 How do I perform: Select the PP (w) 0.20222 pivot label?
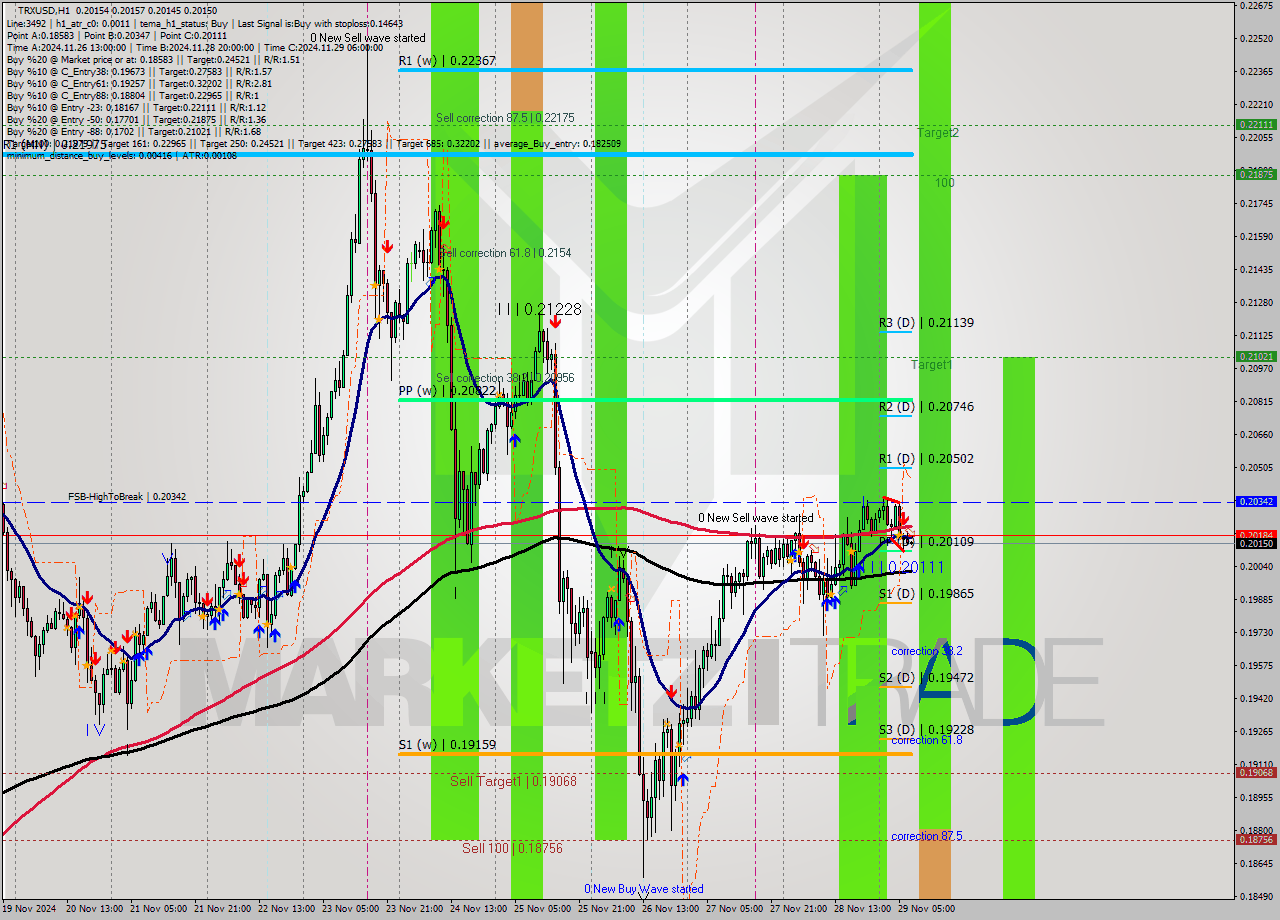(x=443, y=391)
